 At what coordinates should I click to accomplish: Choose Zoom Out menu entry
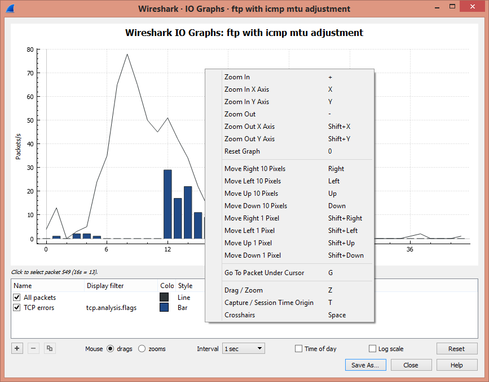coord(289,114)
